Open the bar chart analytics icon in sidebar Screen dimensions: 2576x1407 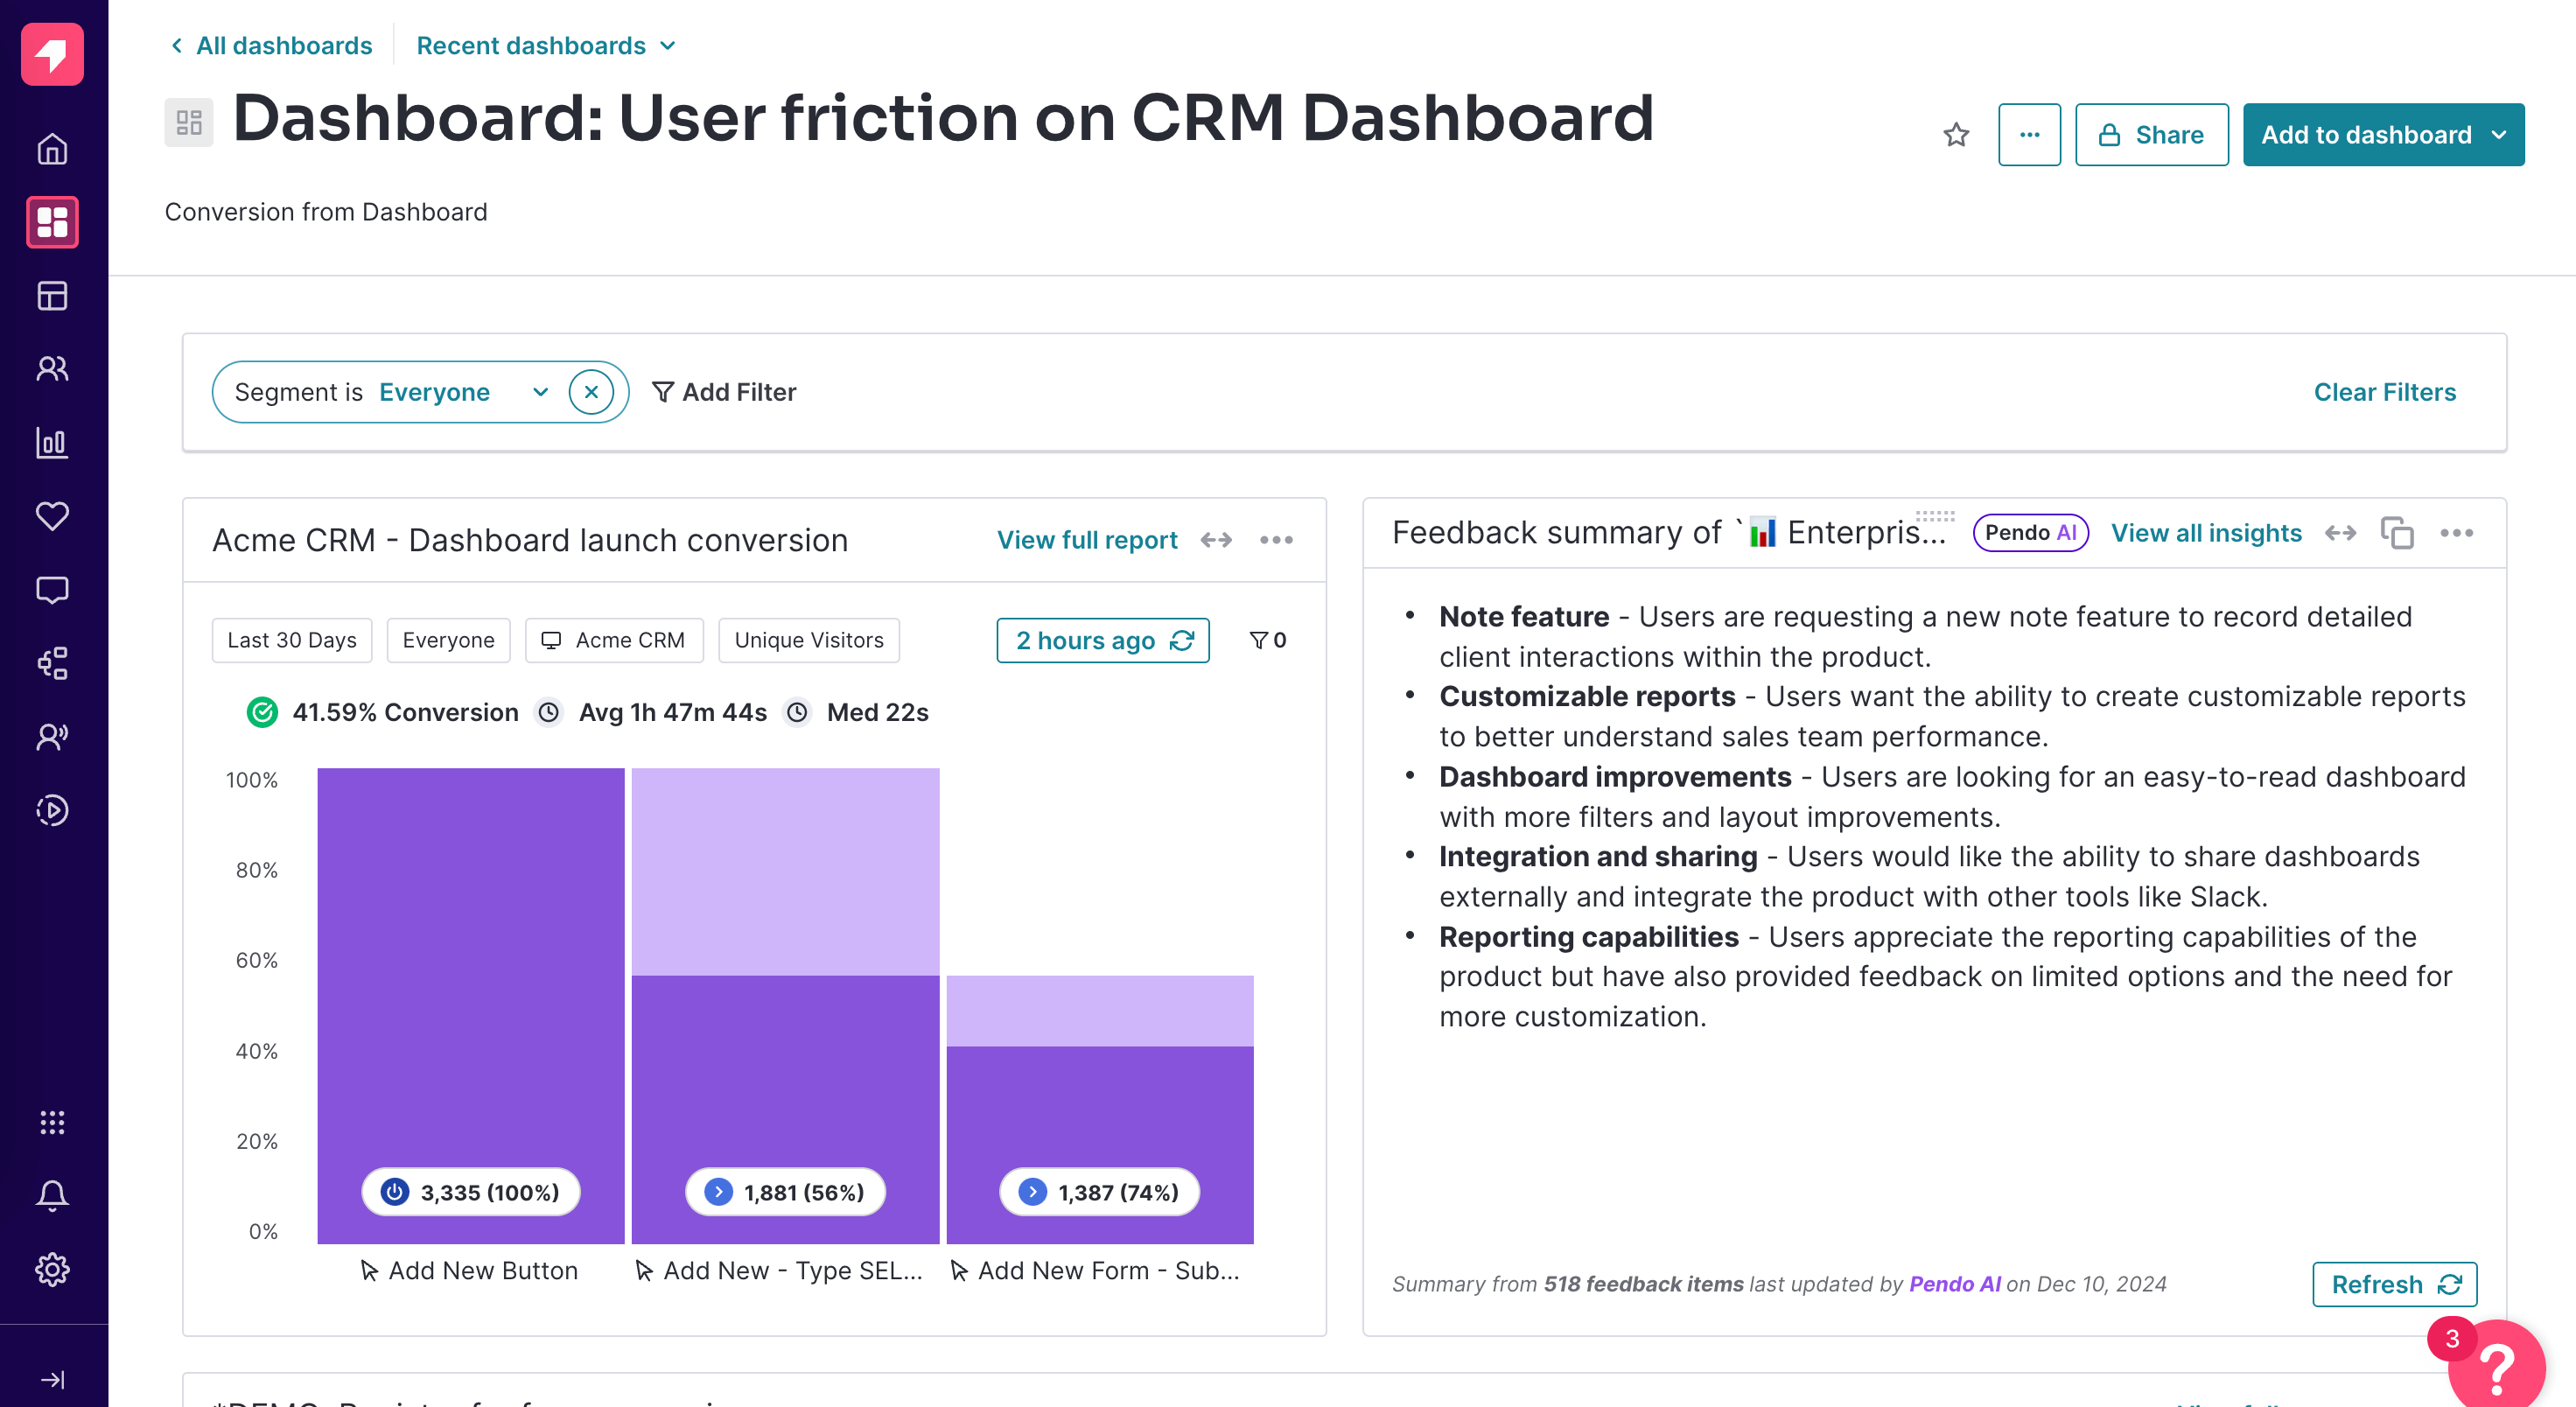pyautogui.click(x=52, y=443)
